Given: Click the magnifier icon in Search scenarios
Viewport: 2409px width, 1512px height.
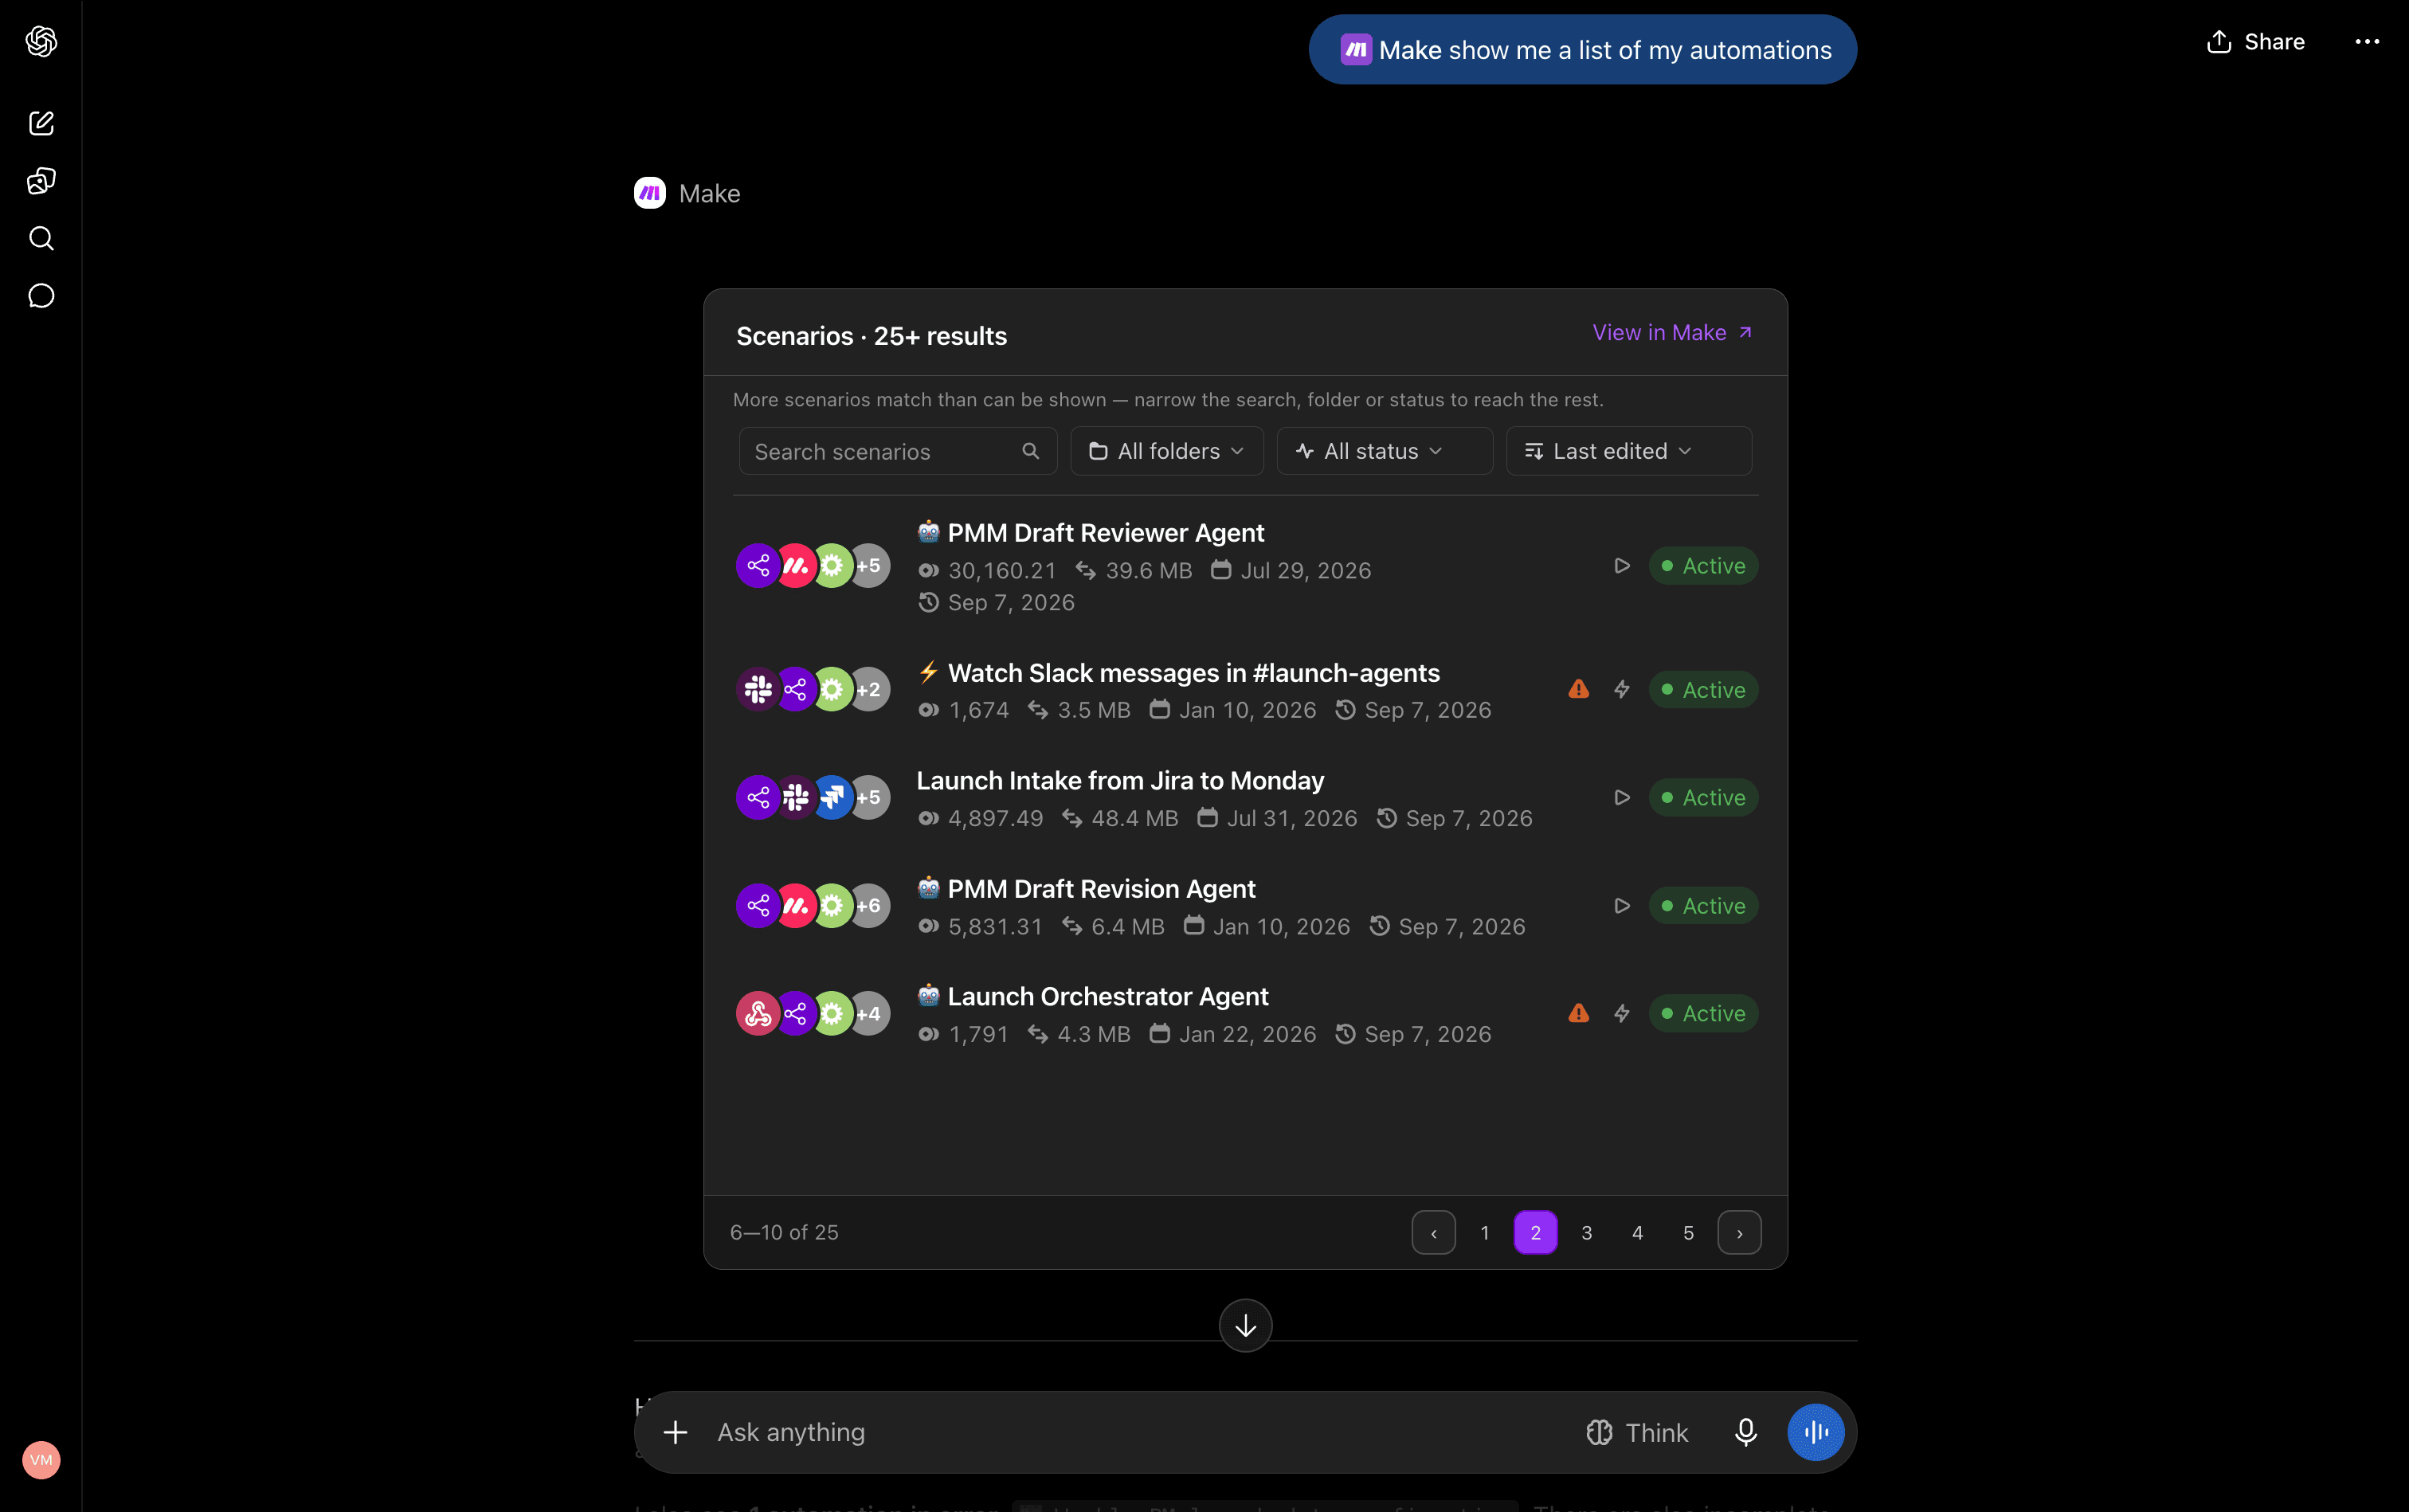Looking at the screenshot, I should (1031, 451).
